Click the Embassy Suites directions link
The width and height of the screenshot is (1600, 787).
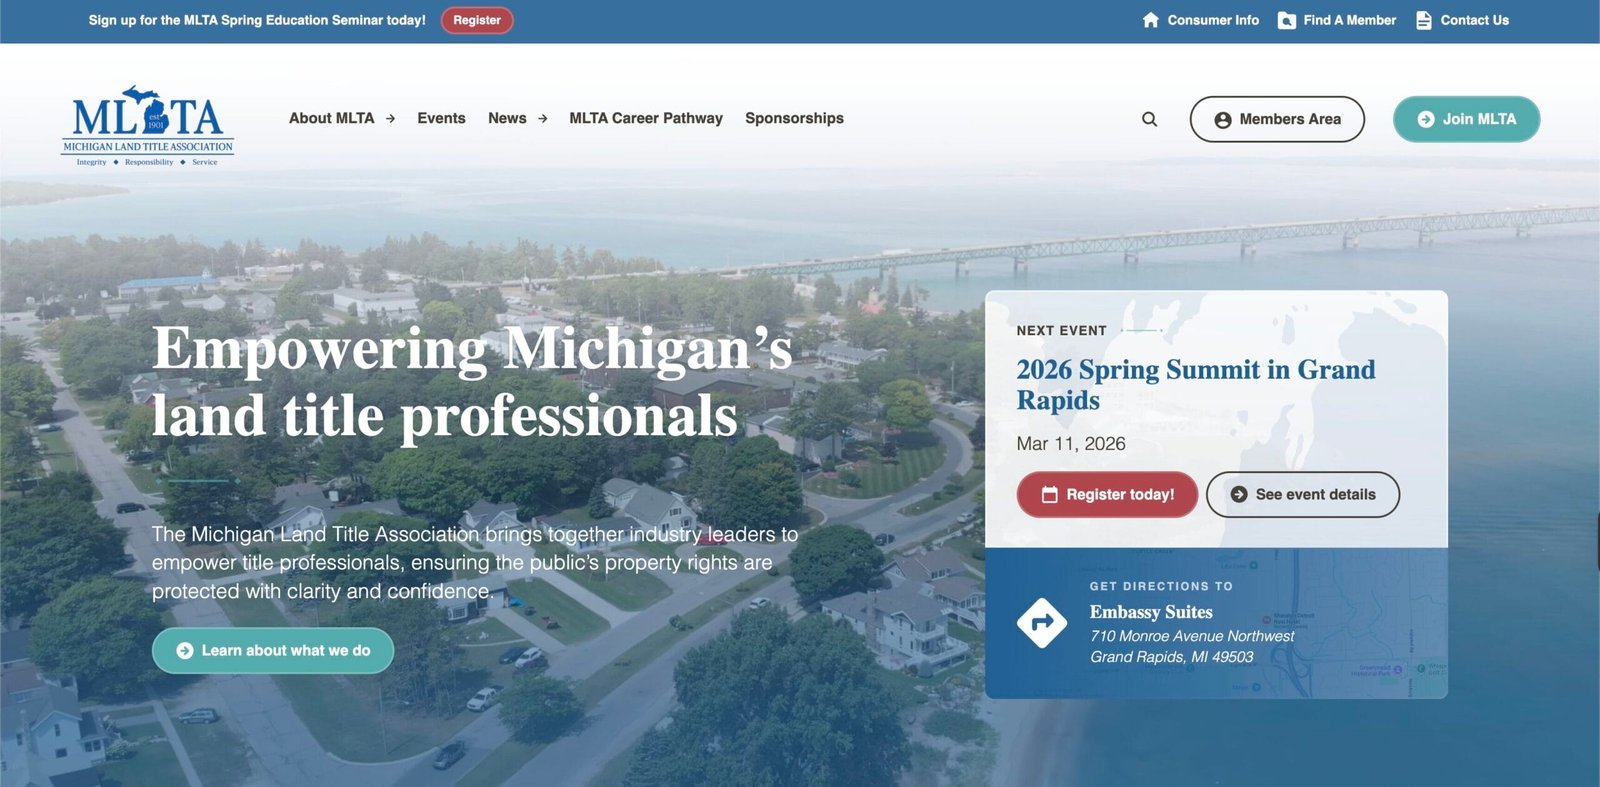[1151, 612]
